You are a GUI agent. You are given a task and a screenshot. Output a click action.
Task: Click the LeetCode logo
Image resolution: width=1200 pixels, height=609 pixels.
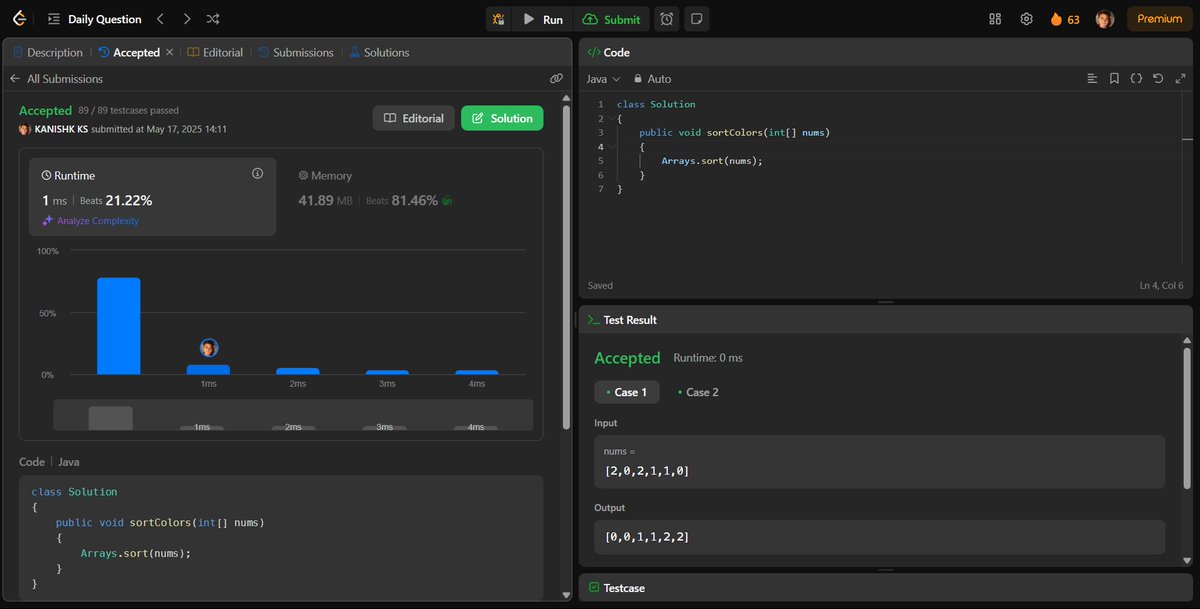[19, 19]
